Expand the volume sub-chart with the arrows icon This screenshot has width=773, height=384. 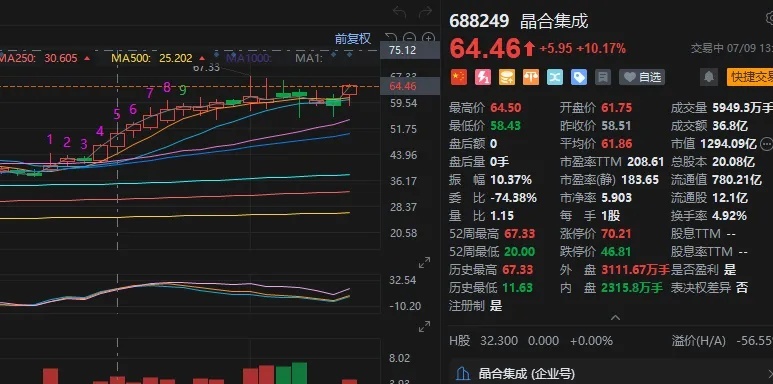424,326
